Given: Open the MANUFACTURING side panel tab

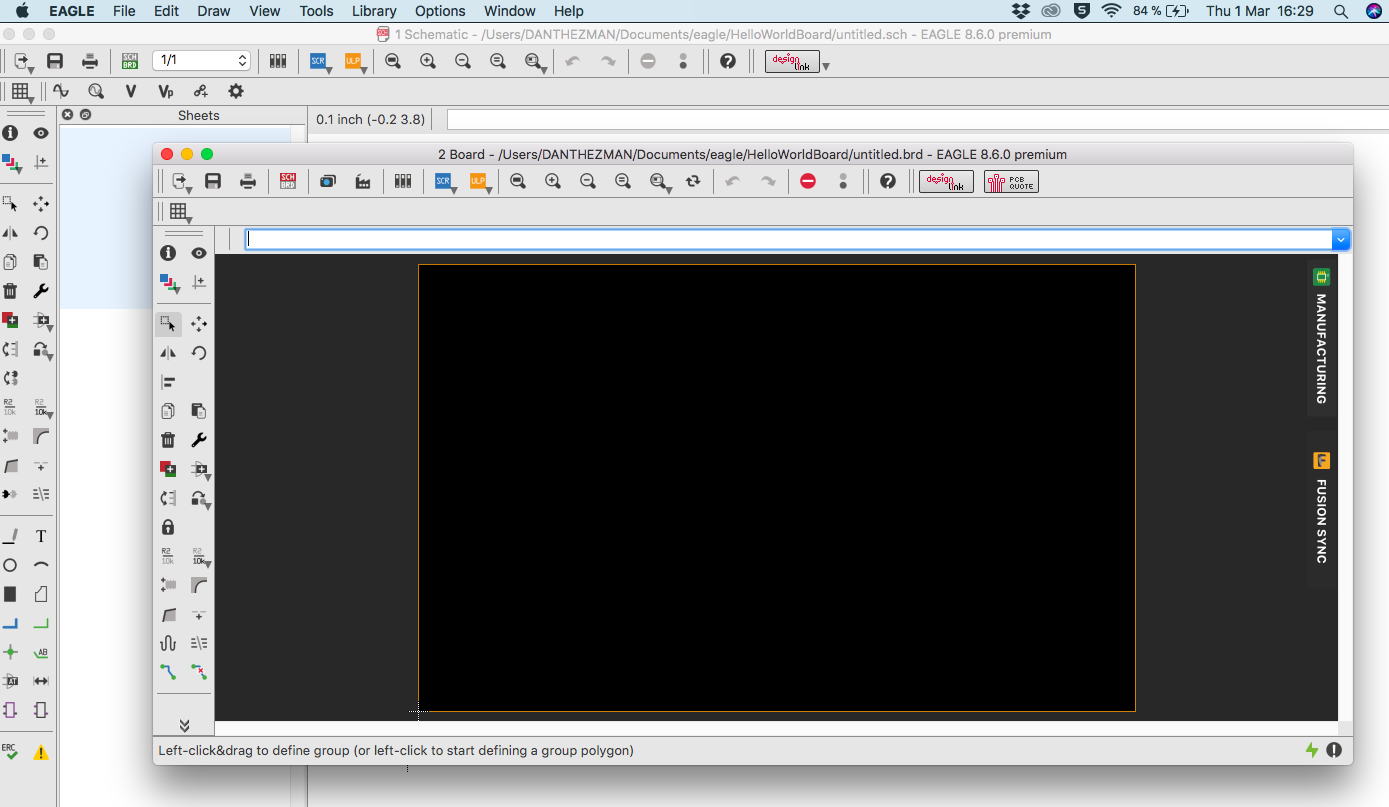Looking at the screenshot, I should point(1321,338).
